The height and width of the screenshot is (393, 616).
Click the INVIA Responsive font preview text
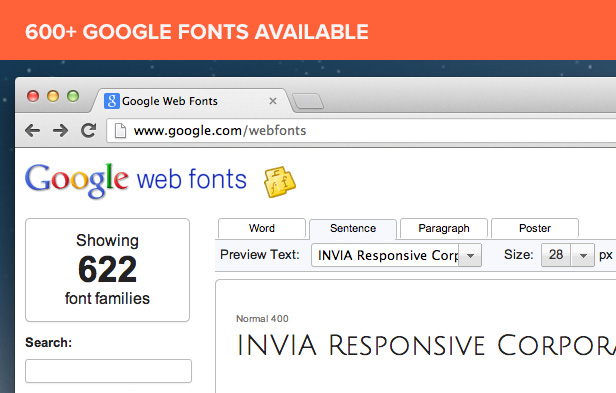[427, 345]
